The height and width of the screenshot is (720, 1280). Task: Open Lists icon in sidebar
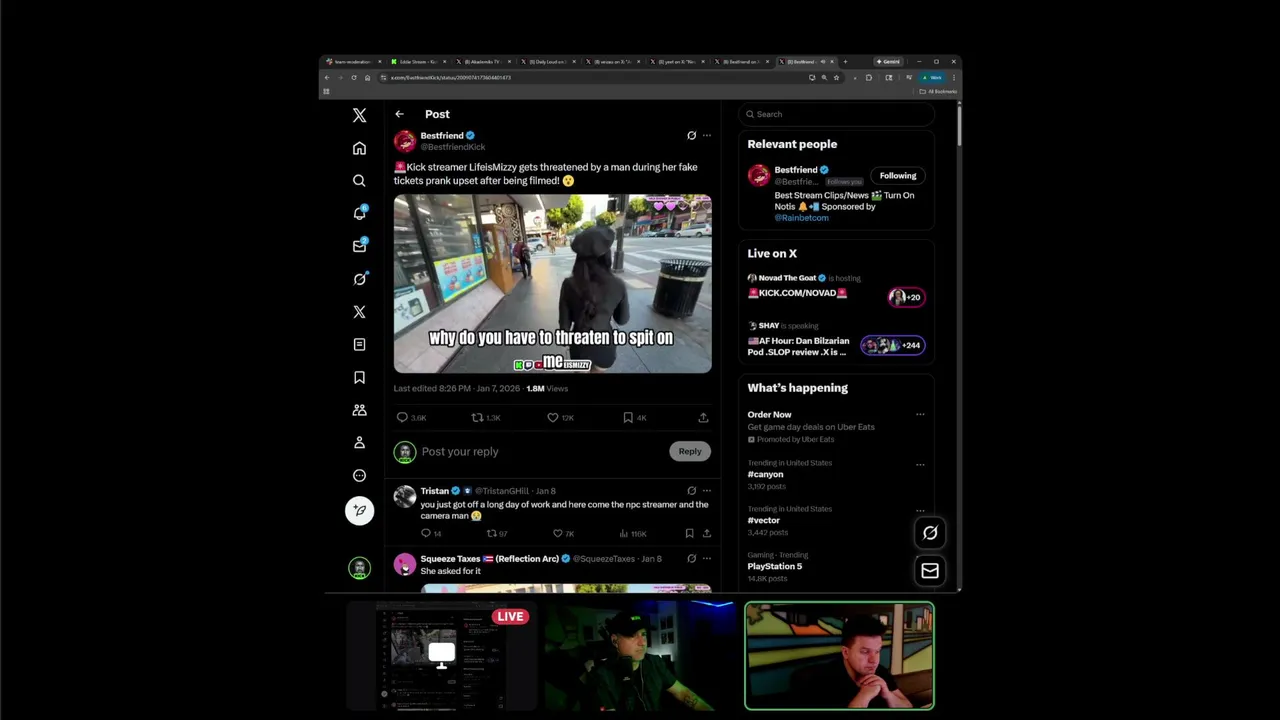(359, 344)
